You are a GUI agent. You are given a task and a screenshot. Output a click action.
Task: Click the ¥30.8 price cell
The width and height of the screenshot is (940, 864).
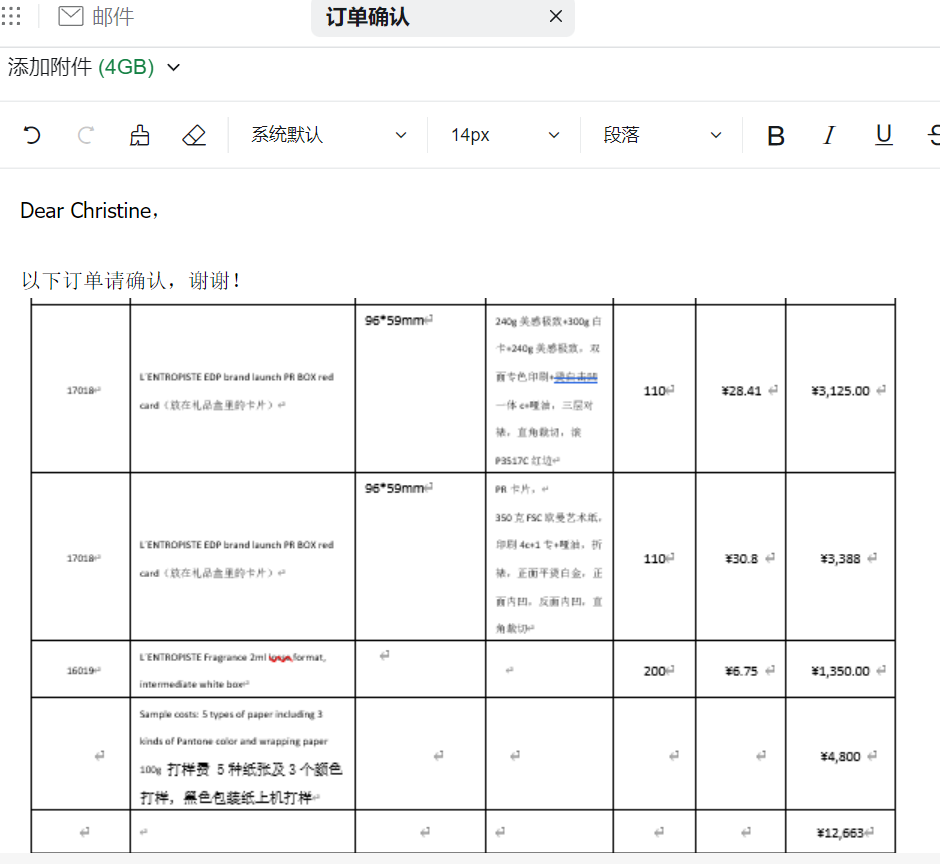point(740,556)
